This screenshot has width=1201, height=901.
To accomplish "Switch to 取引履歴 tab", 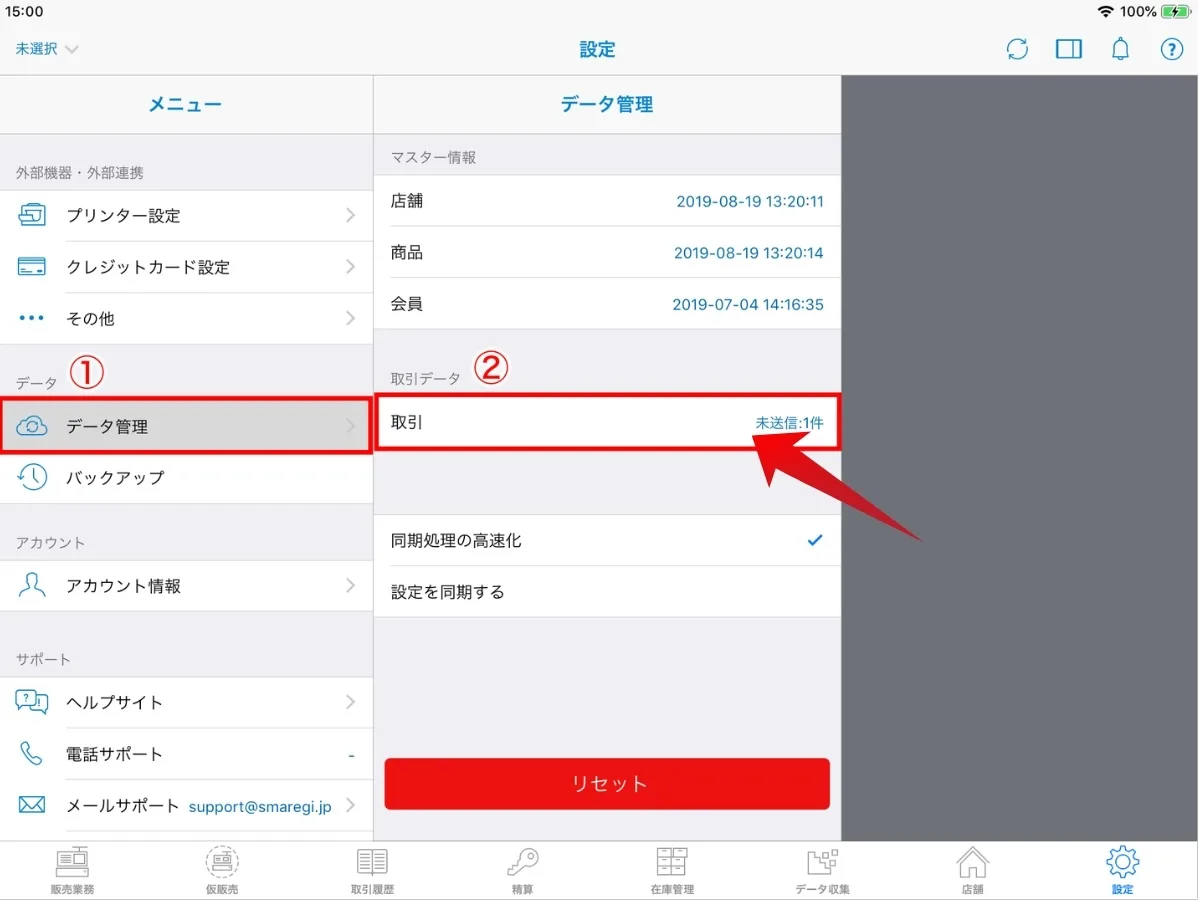I will [372, 870].
